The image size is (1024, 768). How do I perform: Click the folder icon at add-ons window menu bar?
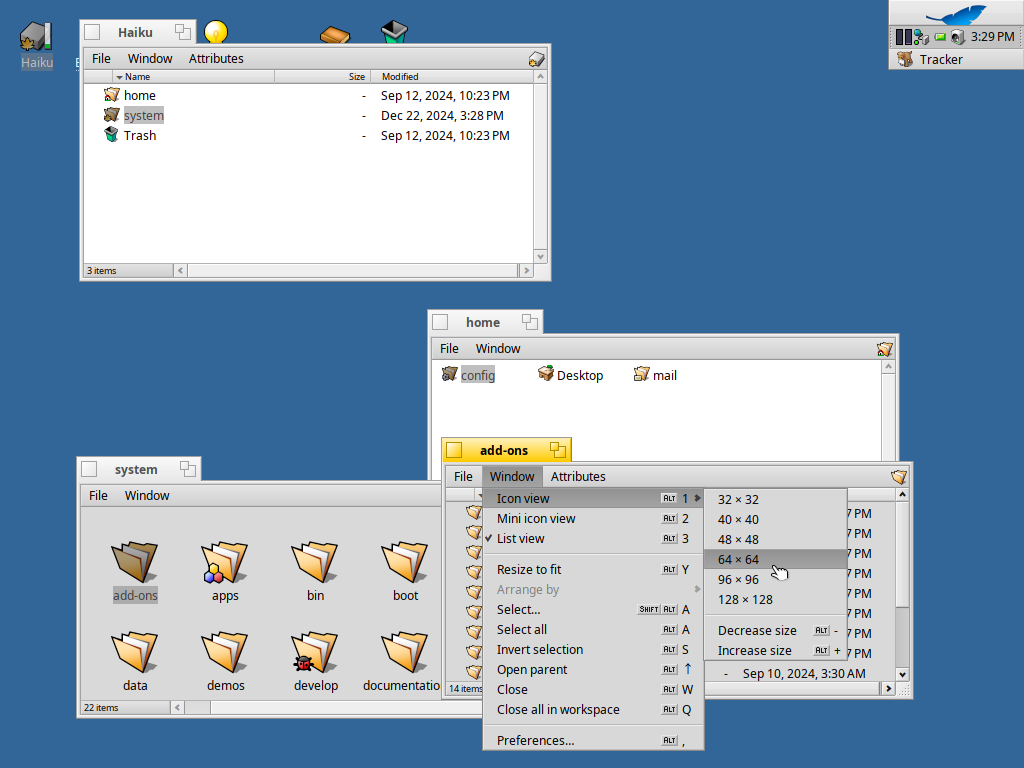(x=899, y=477)
